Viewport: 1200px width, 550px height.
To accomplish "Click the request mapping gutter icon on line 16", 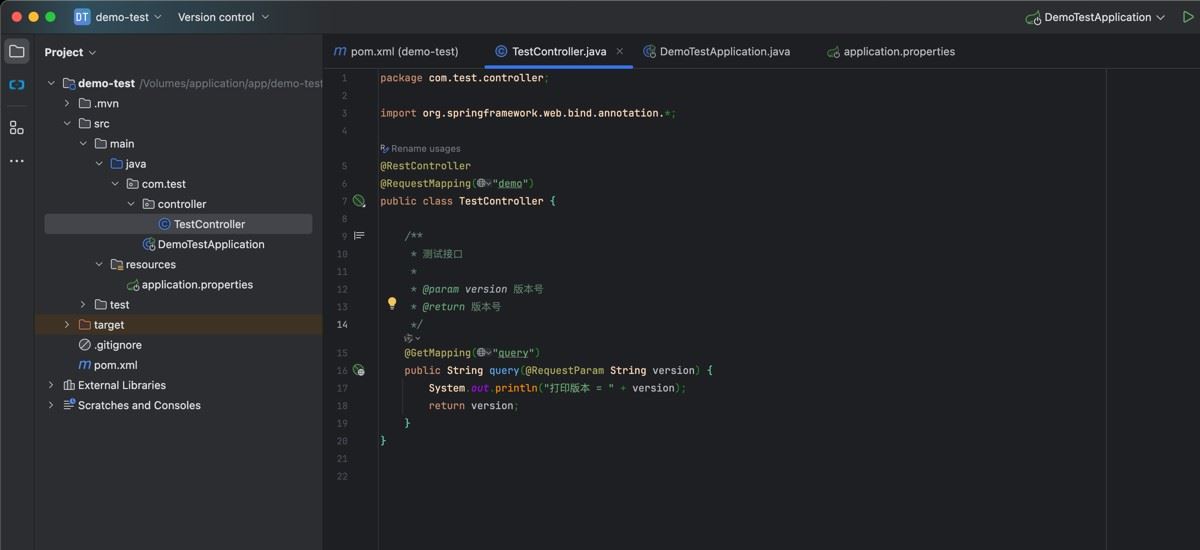I will [358, 371].
